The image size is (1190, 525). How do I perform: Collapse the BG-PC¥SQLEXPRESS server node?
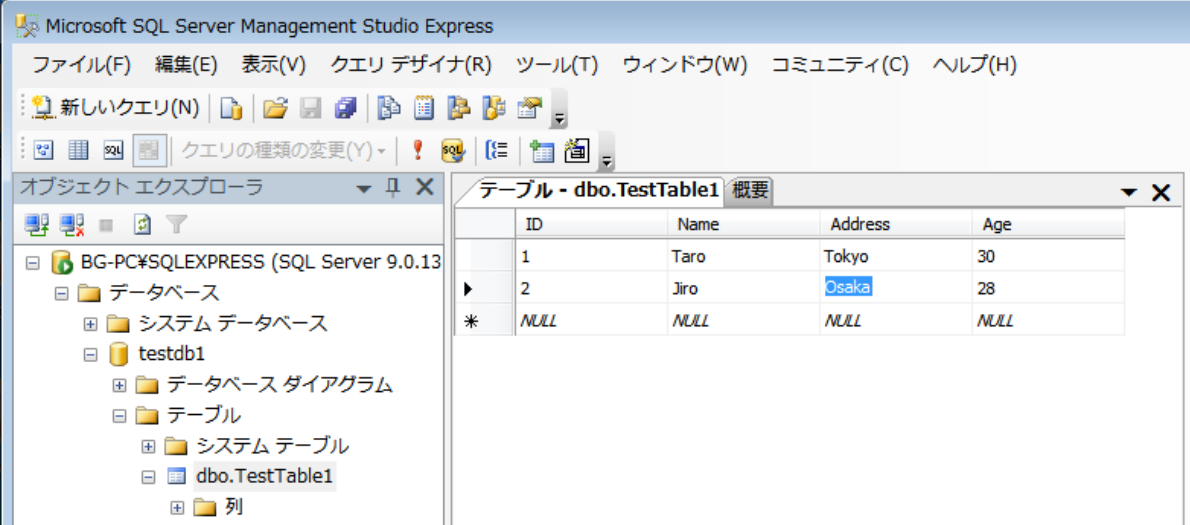click(x=32, y=263)
